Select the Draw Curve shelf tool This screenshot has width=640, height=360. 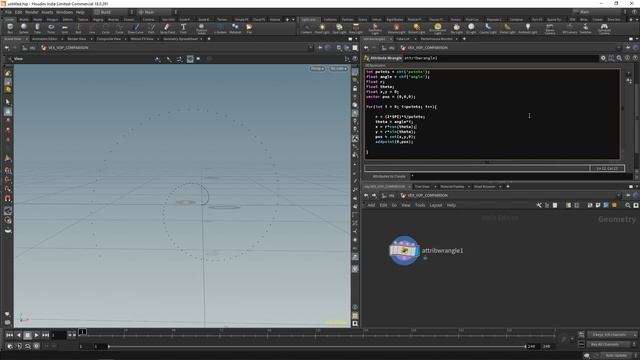pyautogui.click(x=136, y=29)
